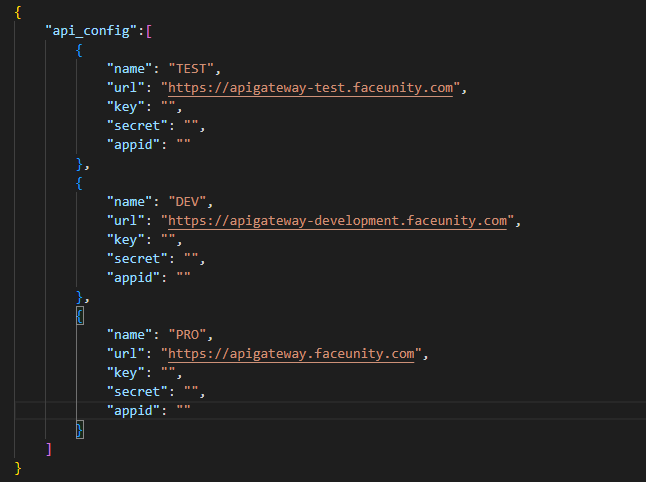Click the "key" line in the PRO block

(144, 373)
